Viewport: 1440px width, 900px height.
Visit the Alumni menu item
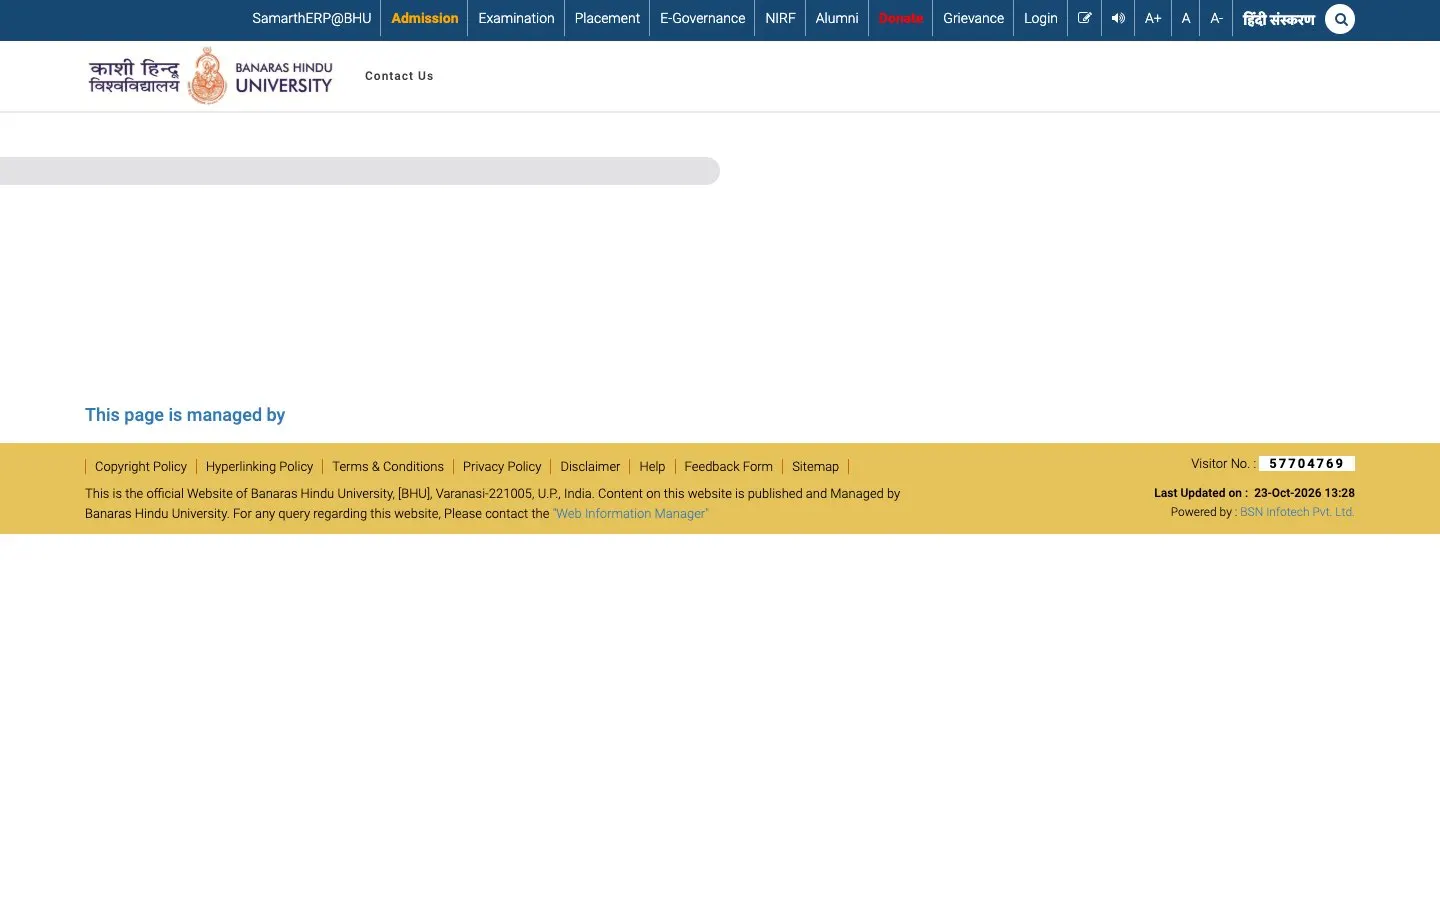pyautogui.click(x=837, y=18)
